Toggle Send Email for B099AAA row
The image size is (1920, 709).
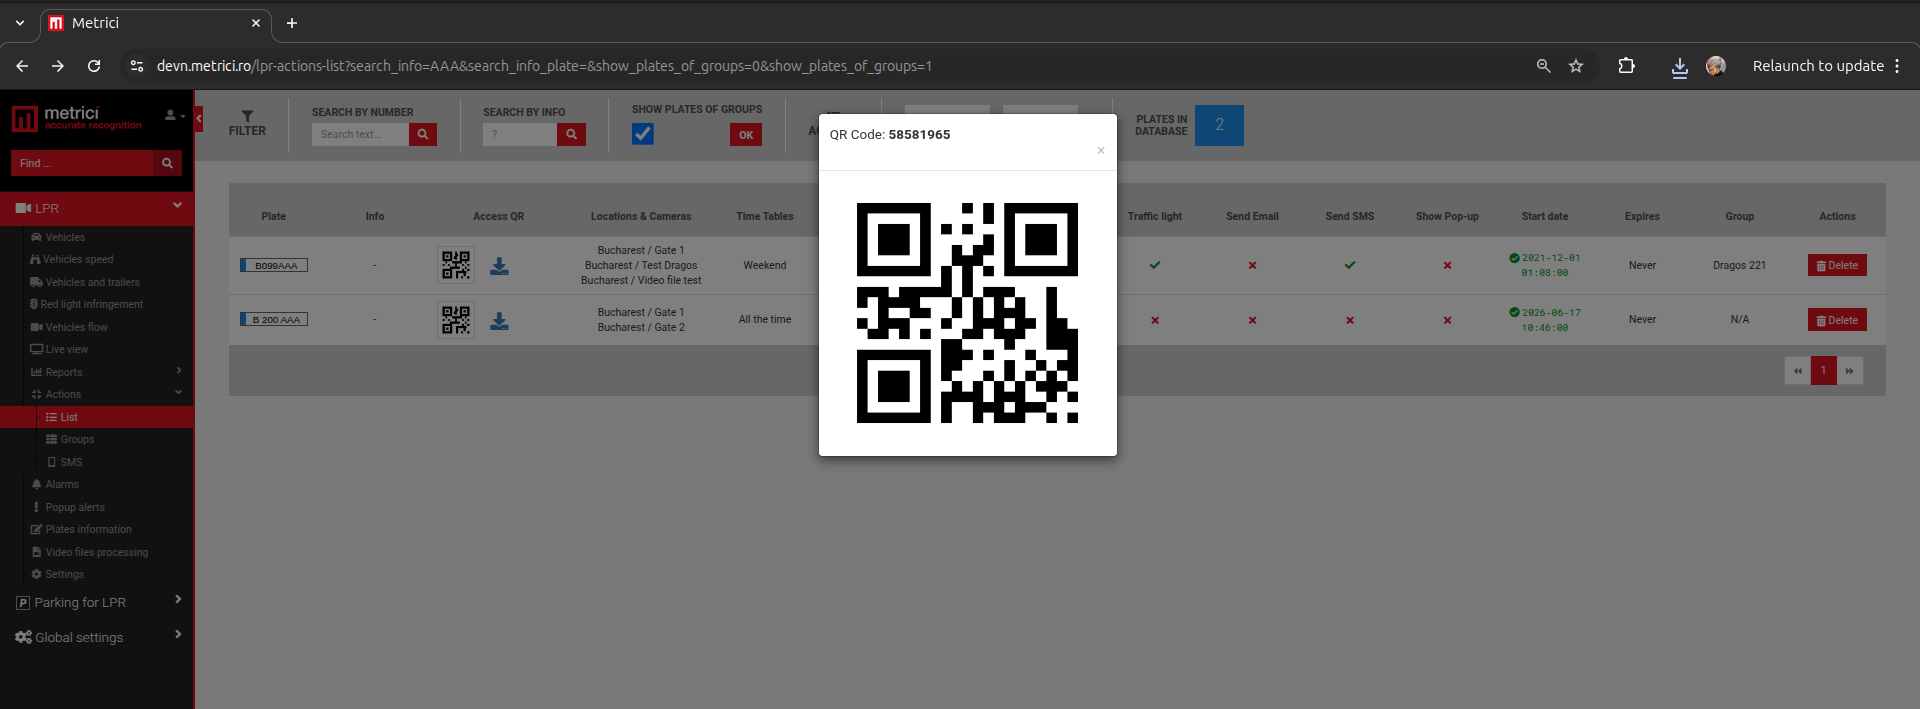pos(1252,265)
